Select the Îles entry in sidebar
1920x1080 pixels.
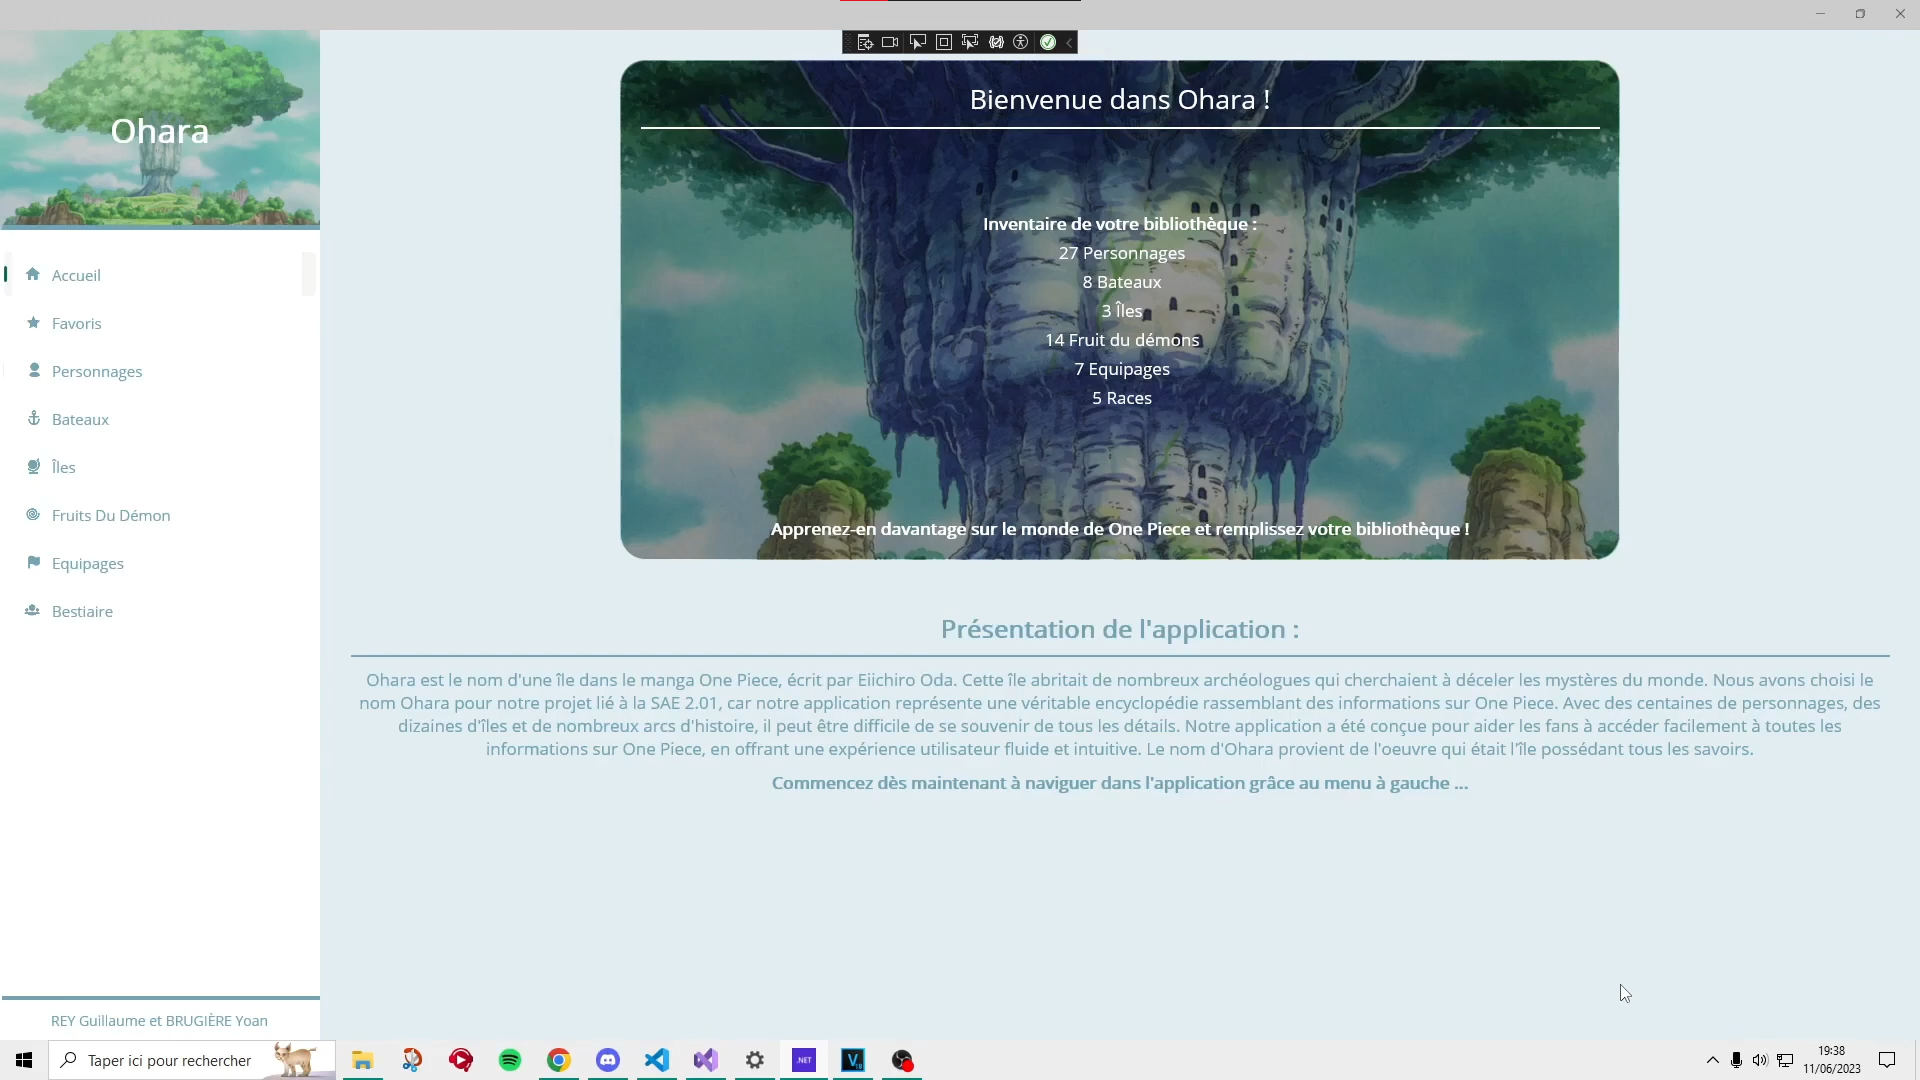tap(160, 467)
